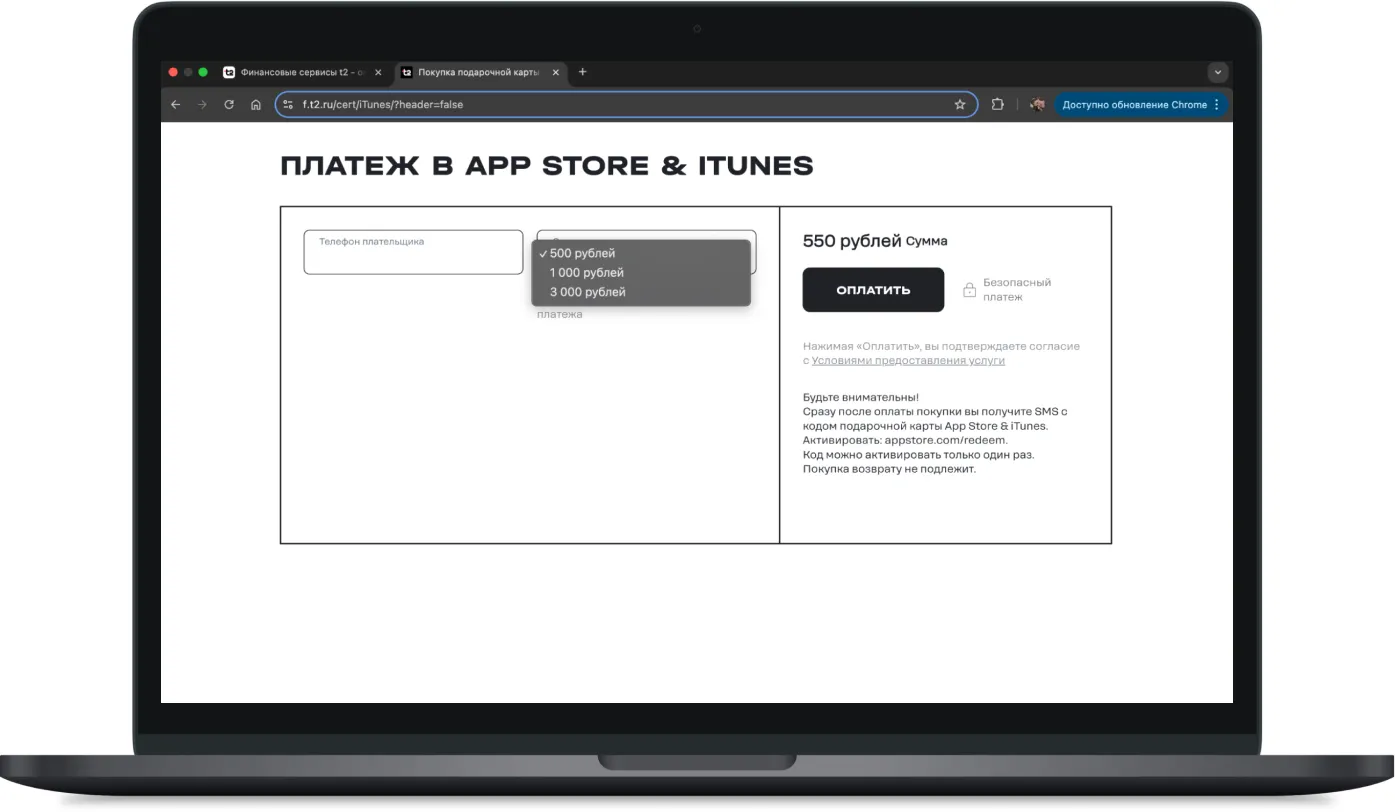Reload the page with the refresh icon

click(x=229, y=105)
